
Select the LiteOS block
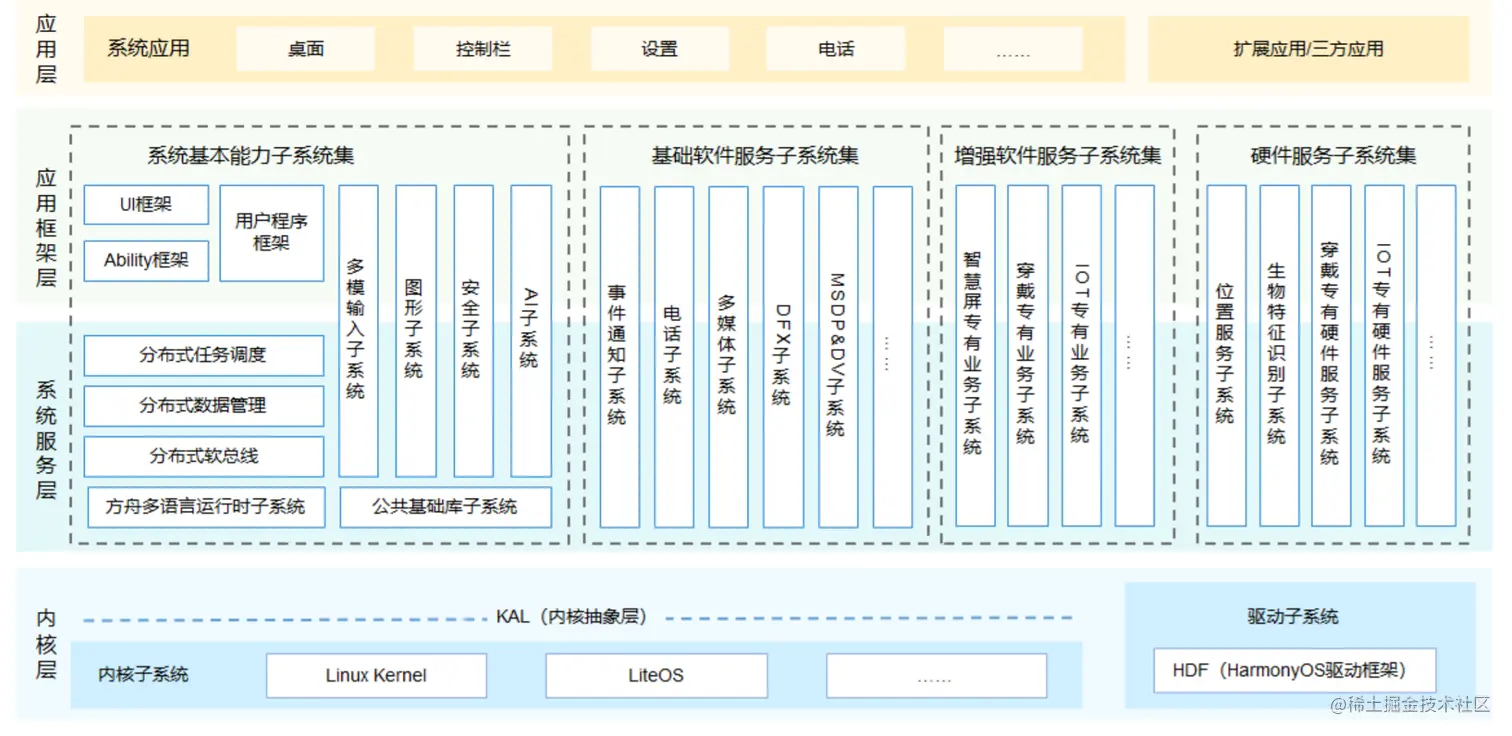click(x=655, y=675)
